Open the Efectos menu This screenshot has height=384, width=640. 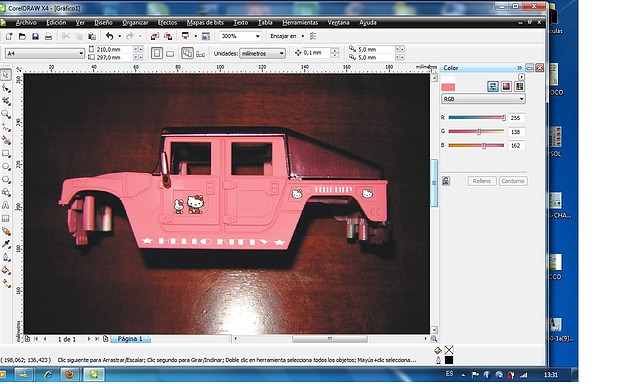167,23
